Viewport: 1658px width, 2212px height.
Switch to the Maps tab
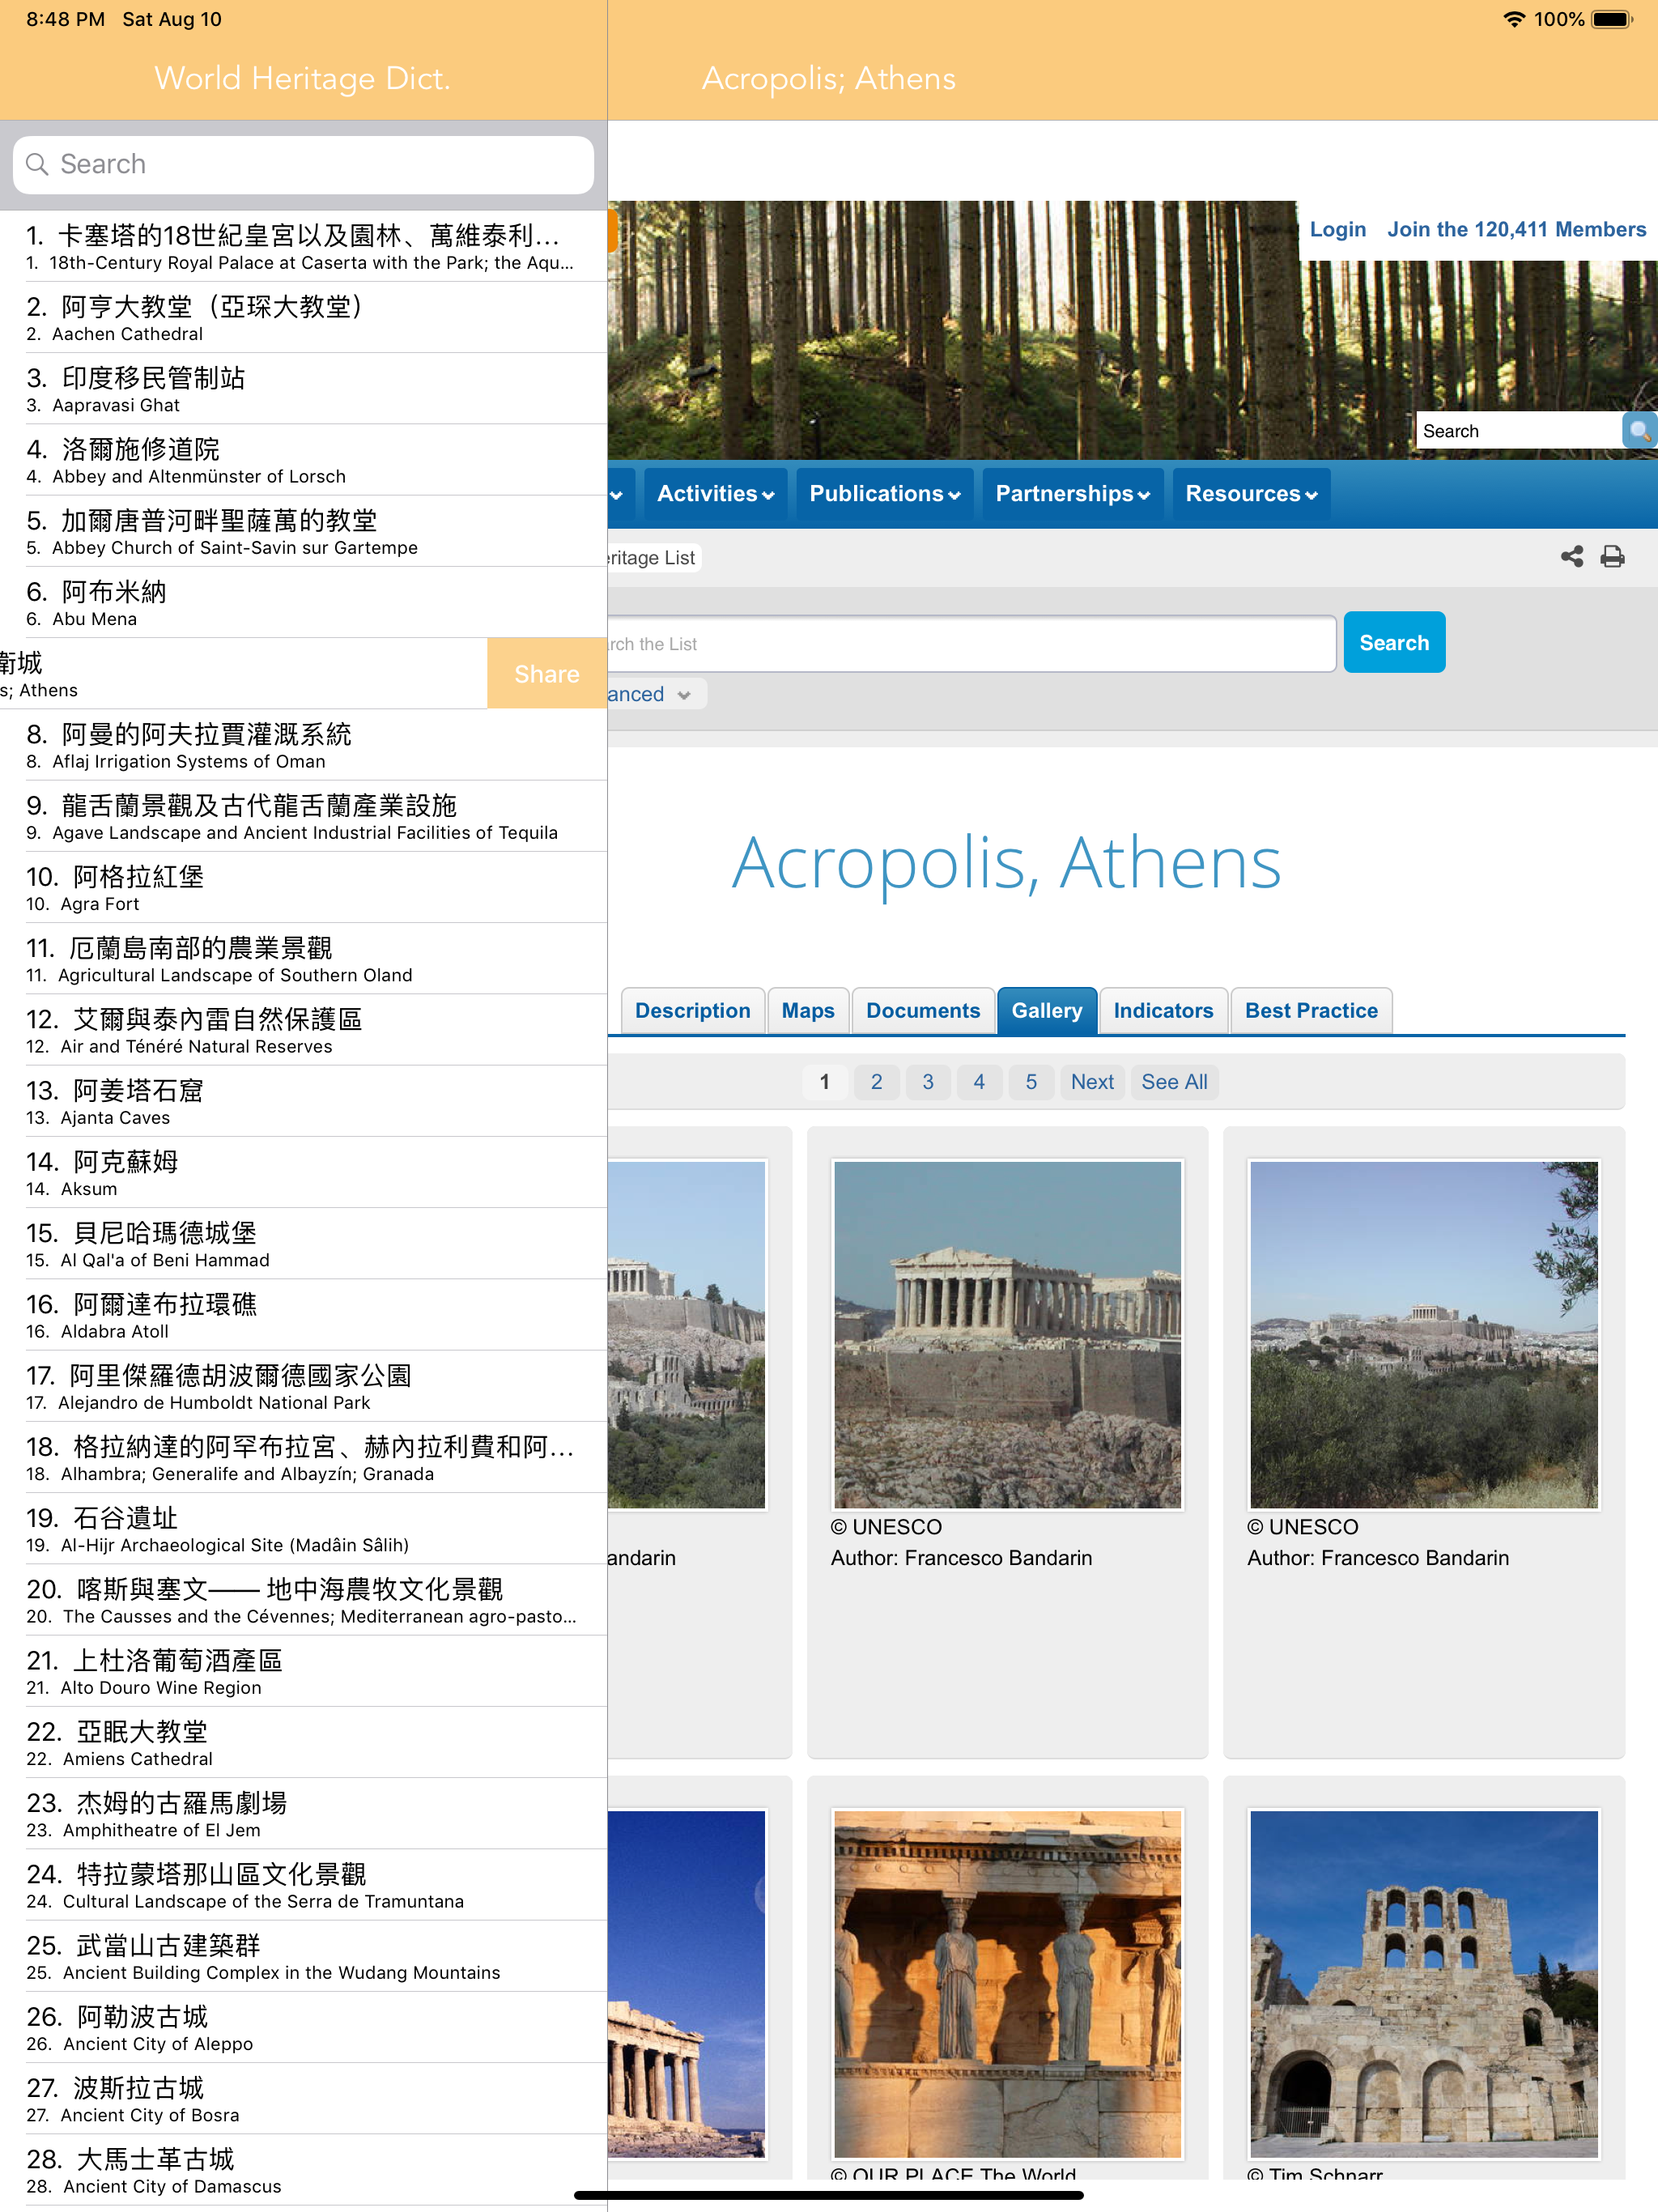point(808,1011)
